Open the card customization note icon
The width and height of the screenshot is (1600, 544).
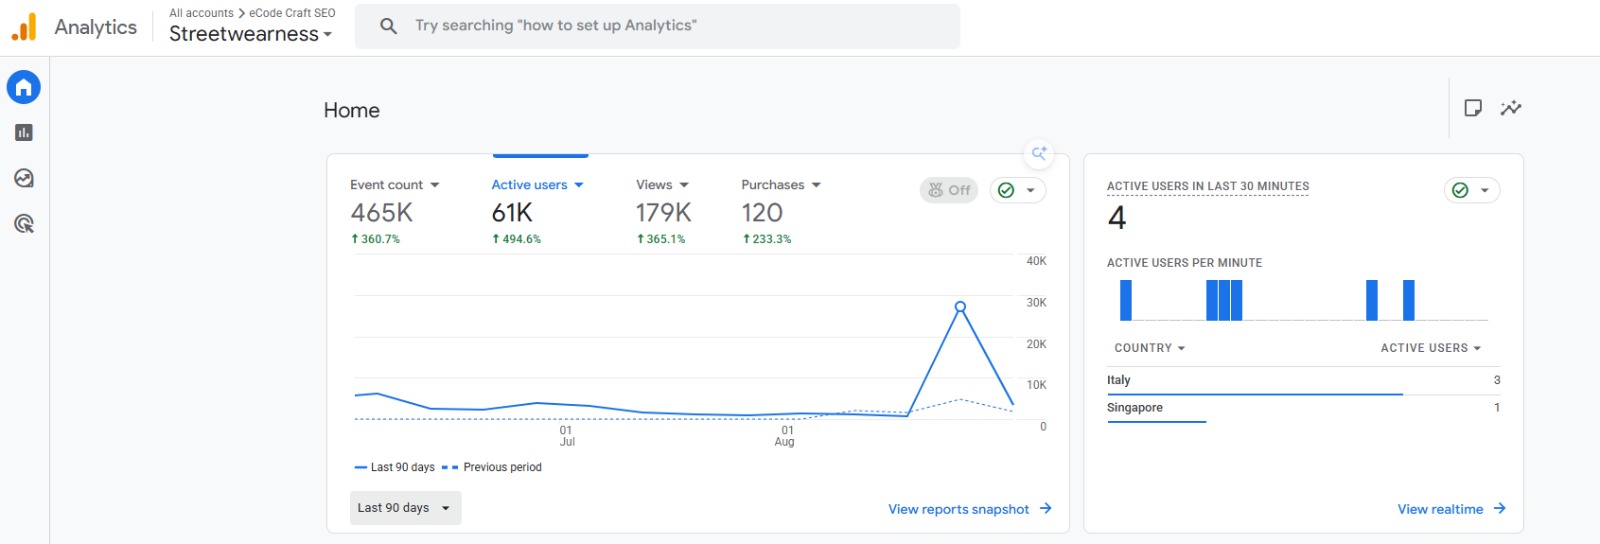tap(1473, 108)
